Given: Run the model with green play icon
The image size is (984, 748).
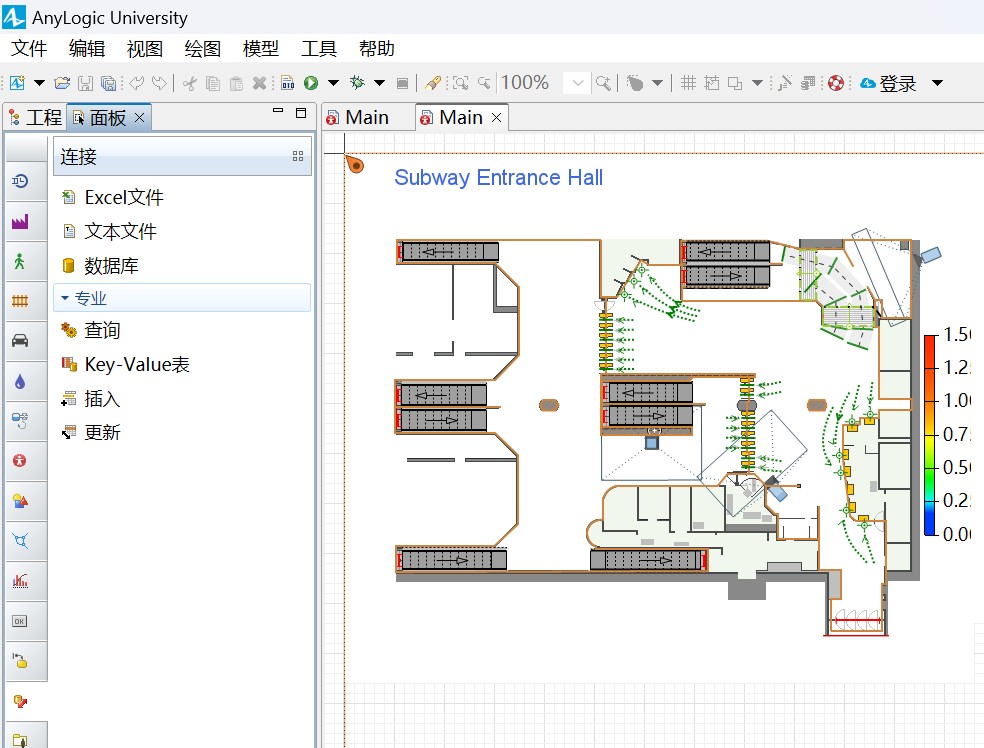Looking at the screenshot, I should pyautogui.click(x=311, y=83).
